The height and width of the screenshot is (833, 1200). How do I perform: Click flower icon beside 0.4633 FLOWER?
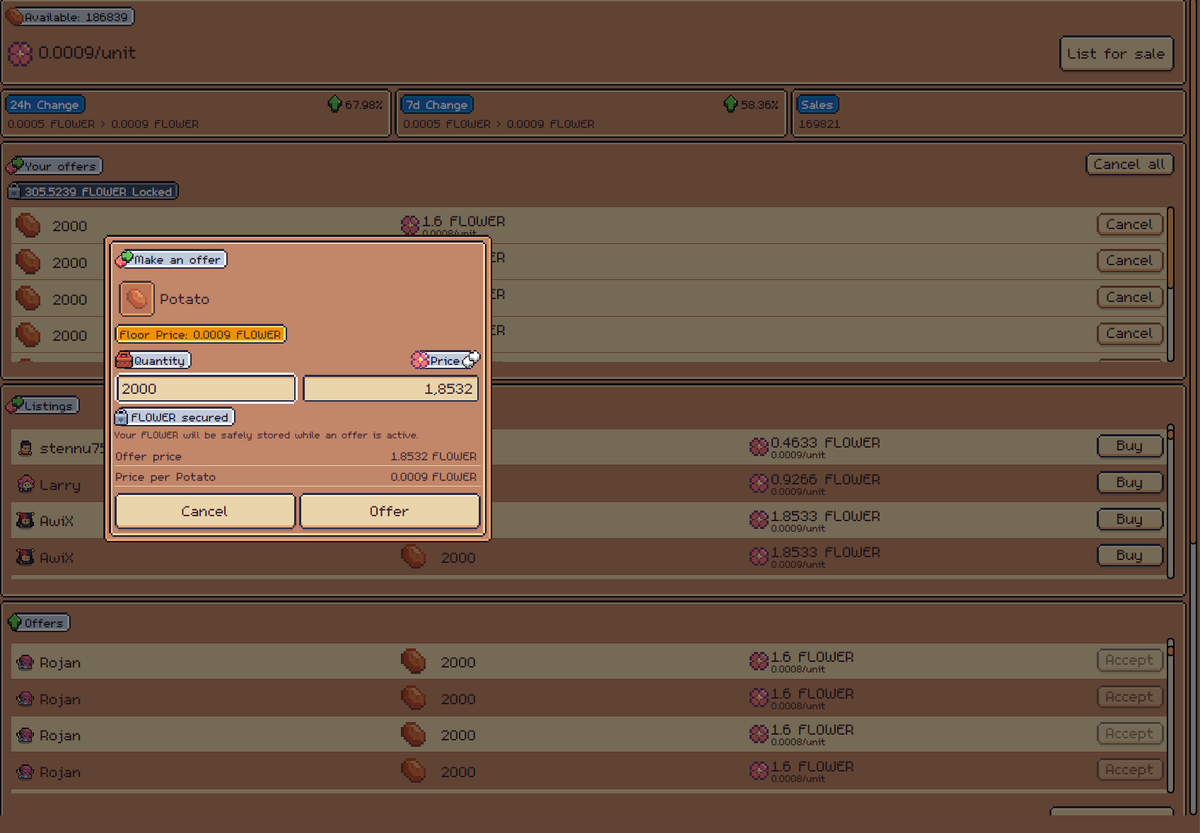point(759,447)
